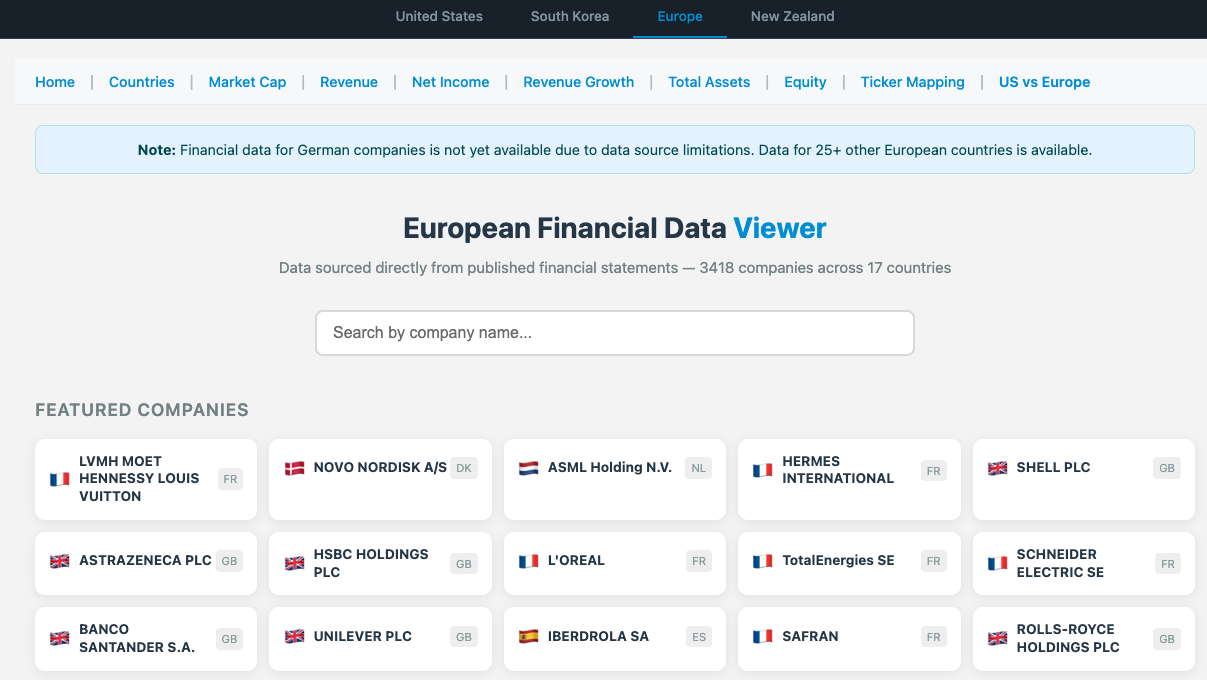Open the HSBC Holdings PLC card

(380, 563)
